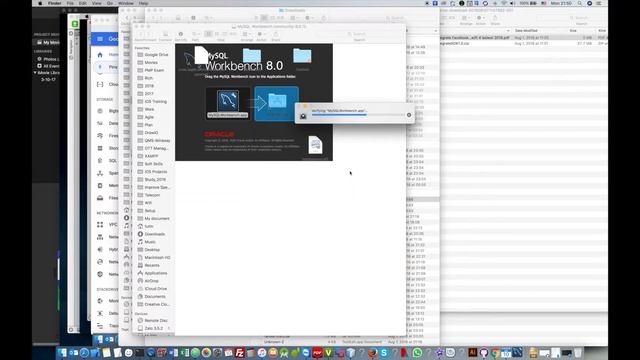The height and width of the screenshot is (360, 640).
Task: Open the Edit menu
Action: [83, 3]
